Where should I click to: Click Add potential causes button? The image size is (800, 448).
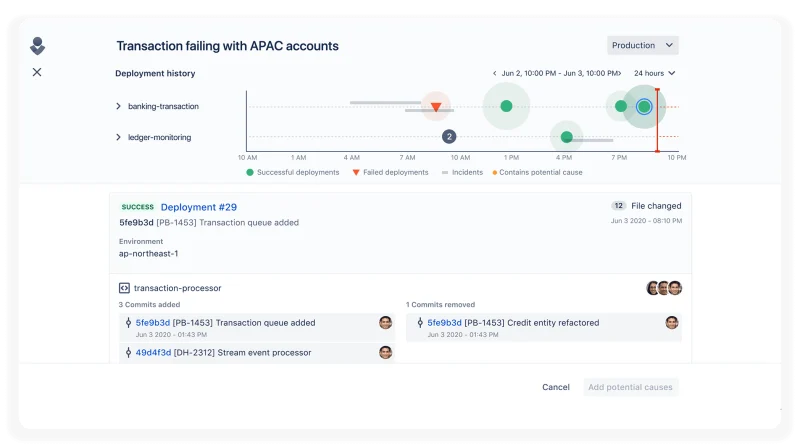(x=630, y=387)
